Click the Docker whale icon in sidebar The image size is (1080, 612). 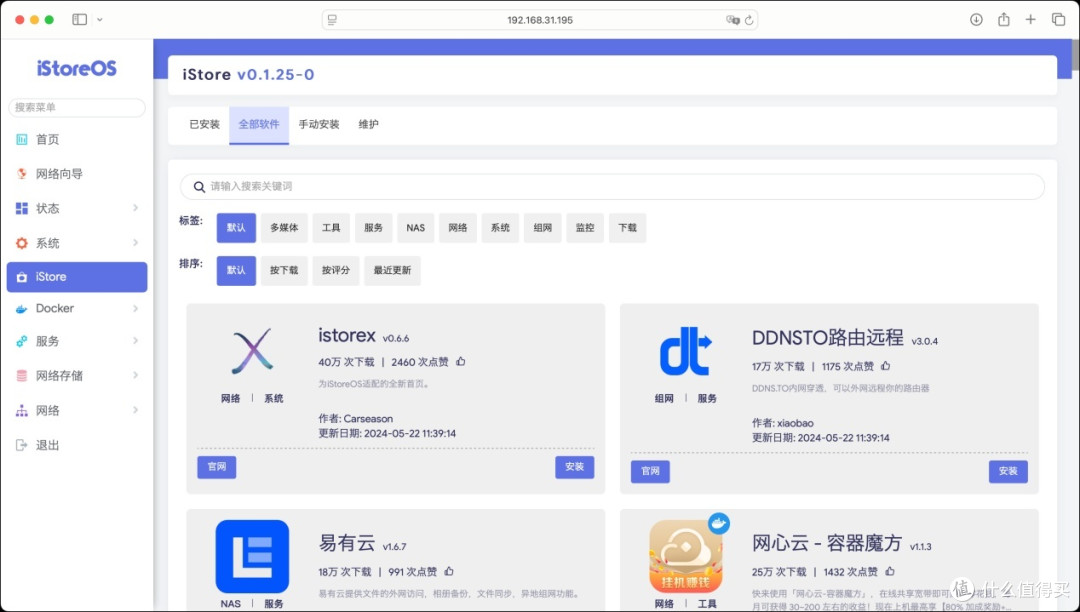pos(22,309)
